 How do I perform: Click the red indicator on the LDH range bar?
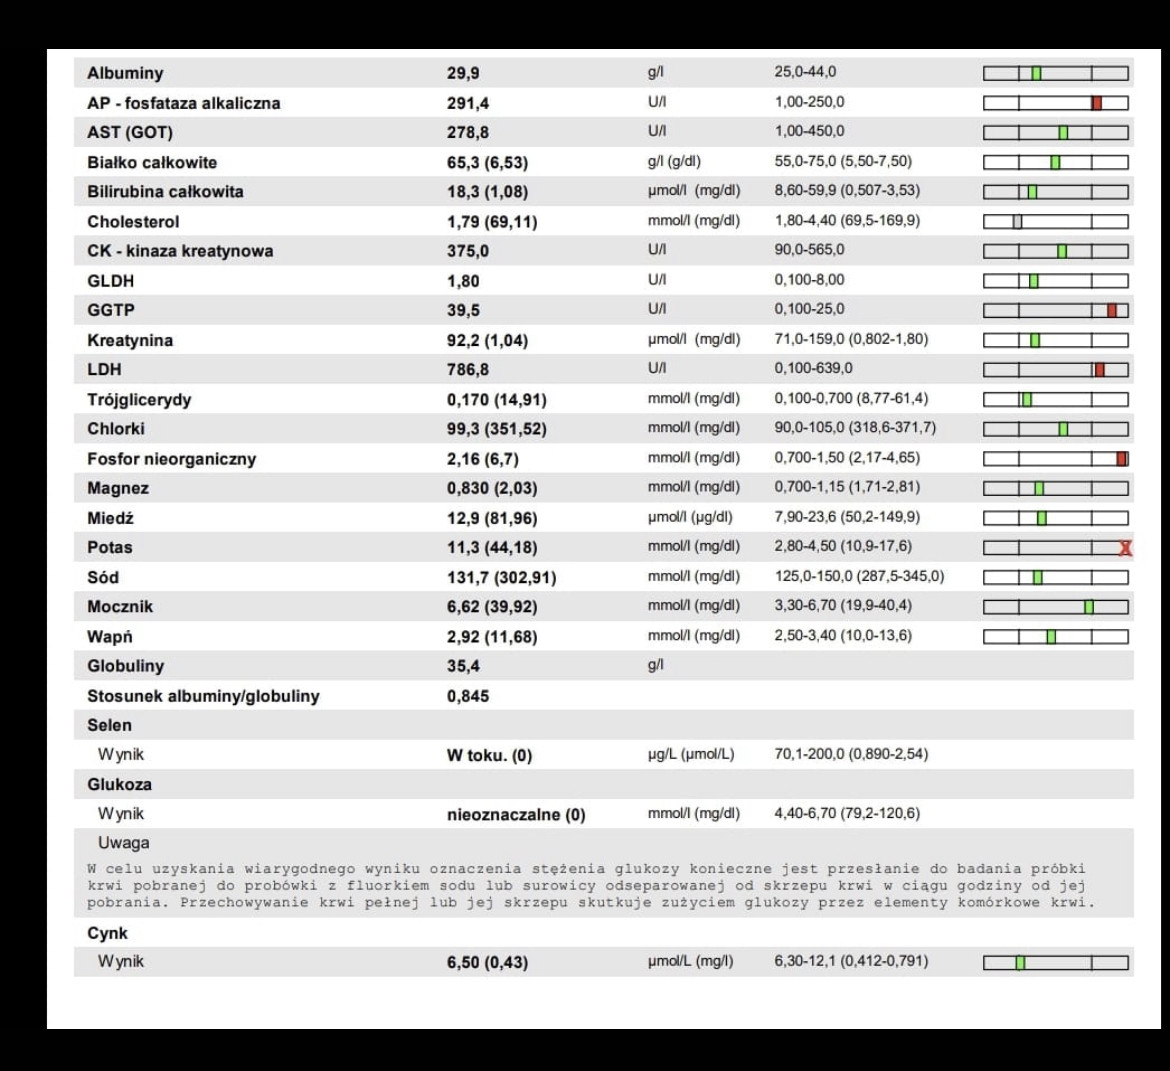tap(1099, 370)
